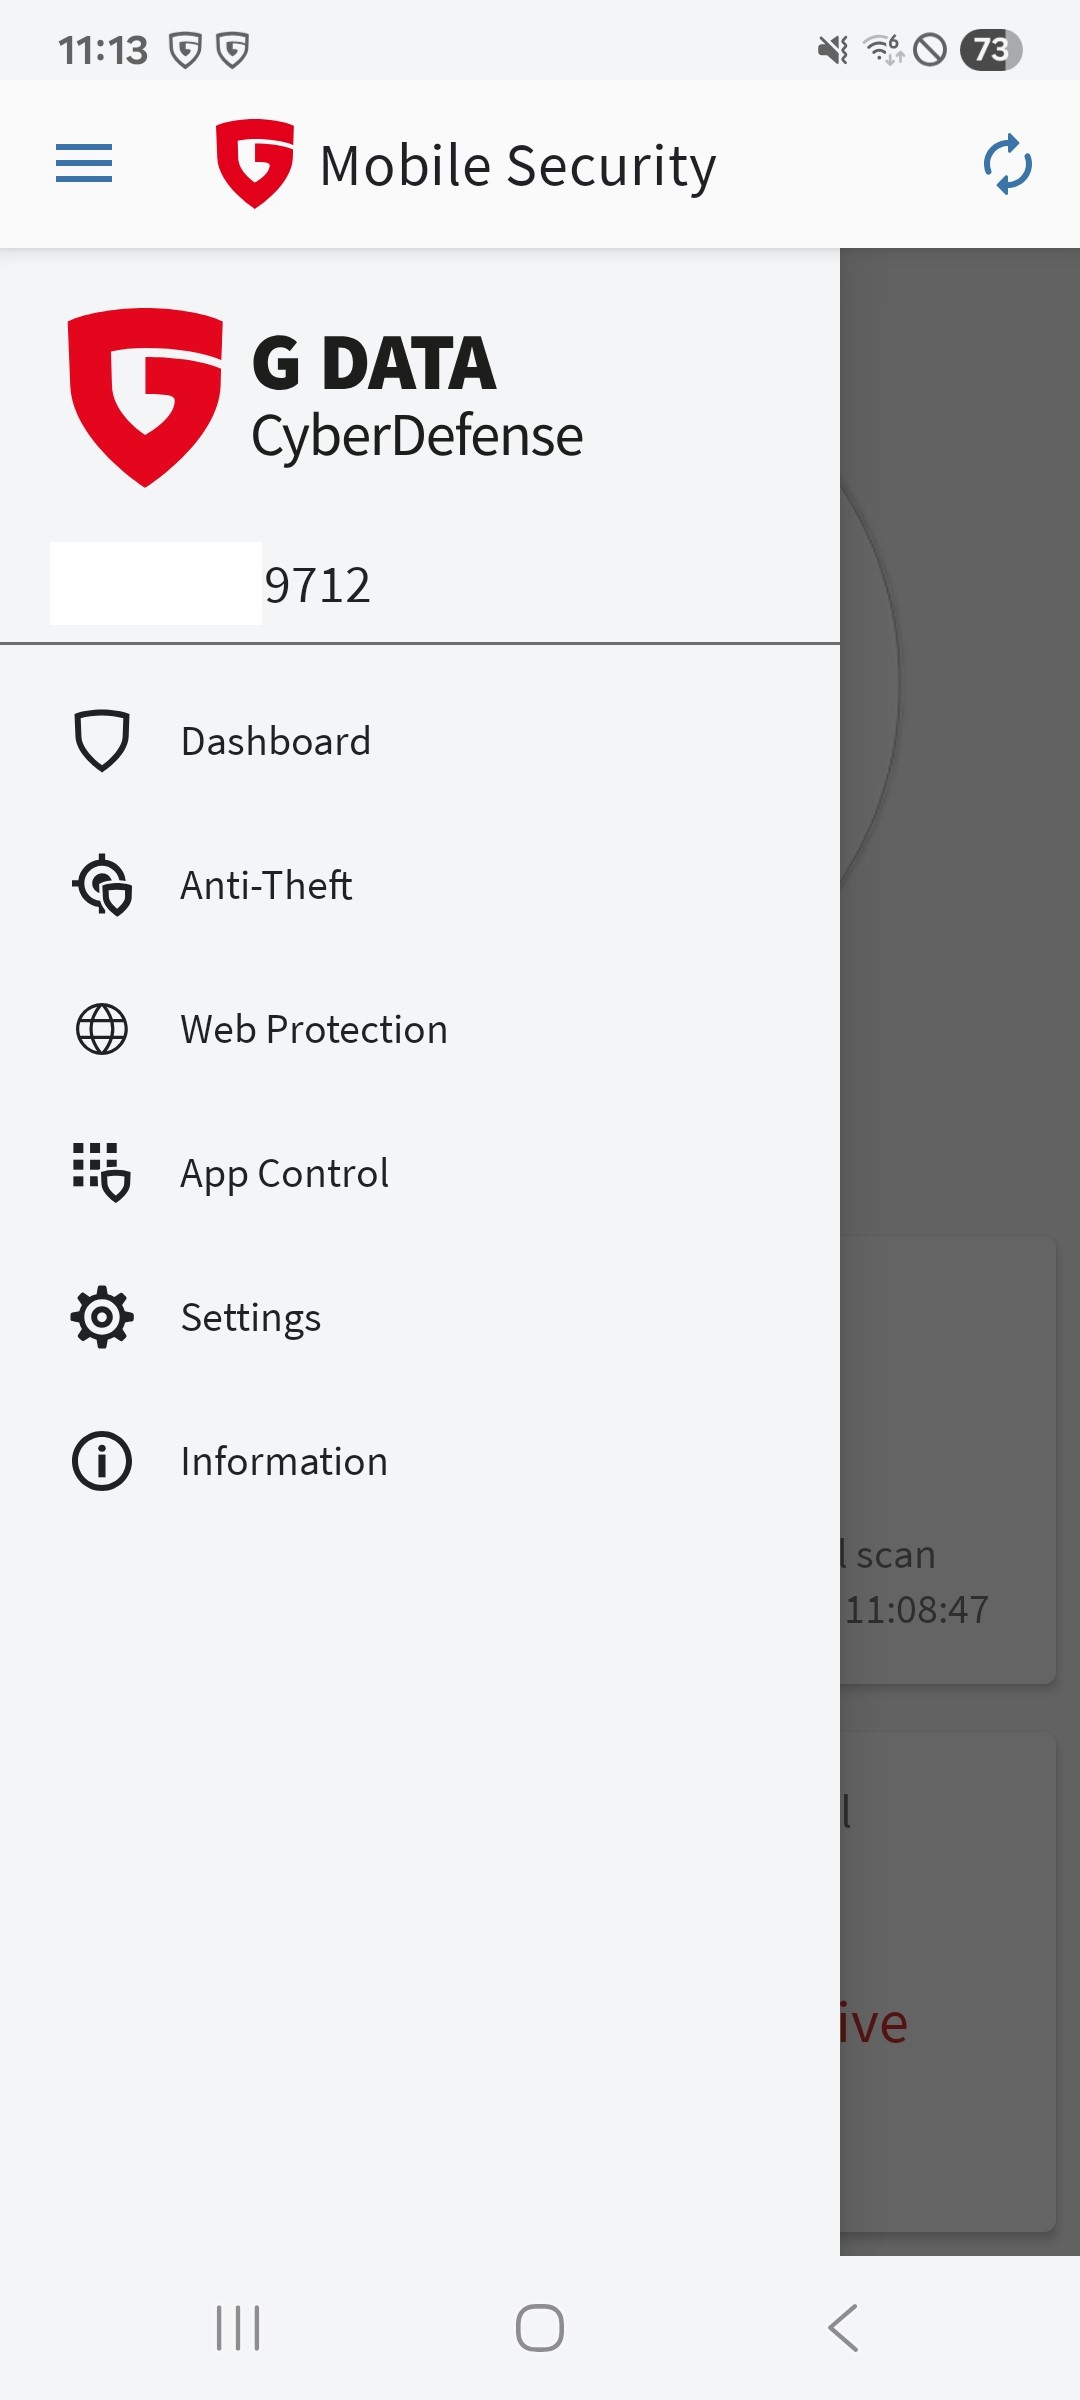Tap the Settings gear icon
Image resolution: width=1080 pixels, height=2400 pixels.
[102, 1317]
